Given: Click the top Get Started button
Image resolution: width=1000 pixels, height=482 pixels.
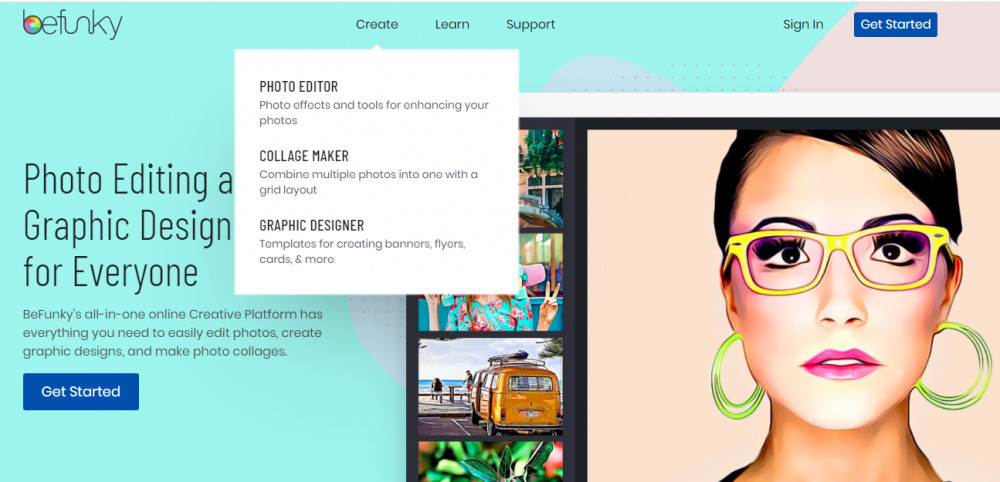Looking at the screenshot, I should (895, 24).
